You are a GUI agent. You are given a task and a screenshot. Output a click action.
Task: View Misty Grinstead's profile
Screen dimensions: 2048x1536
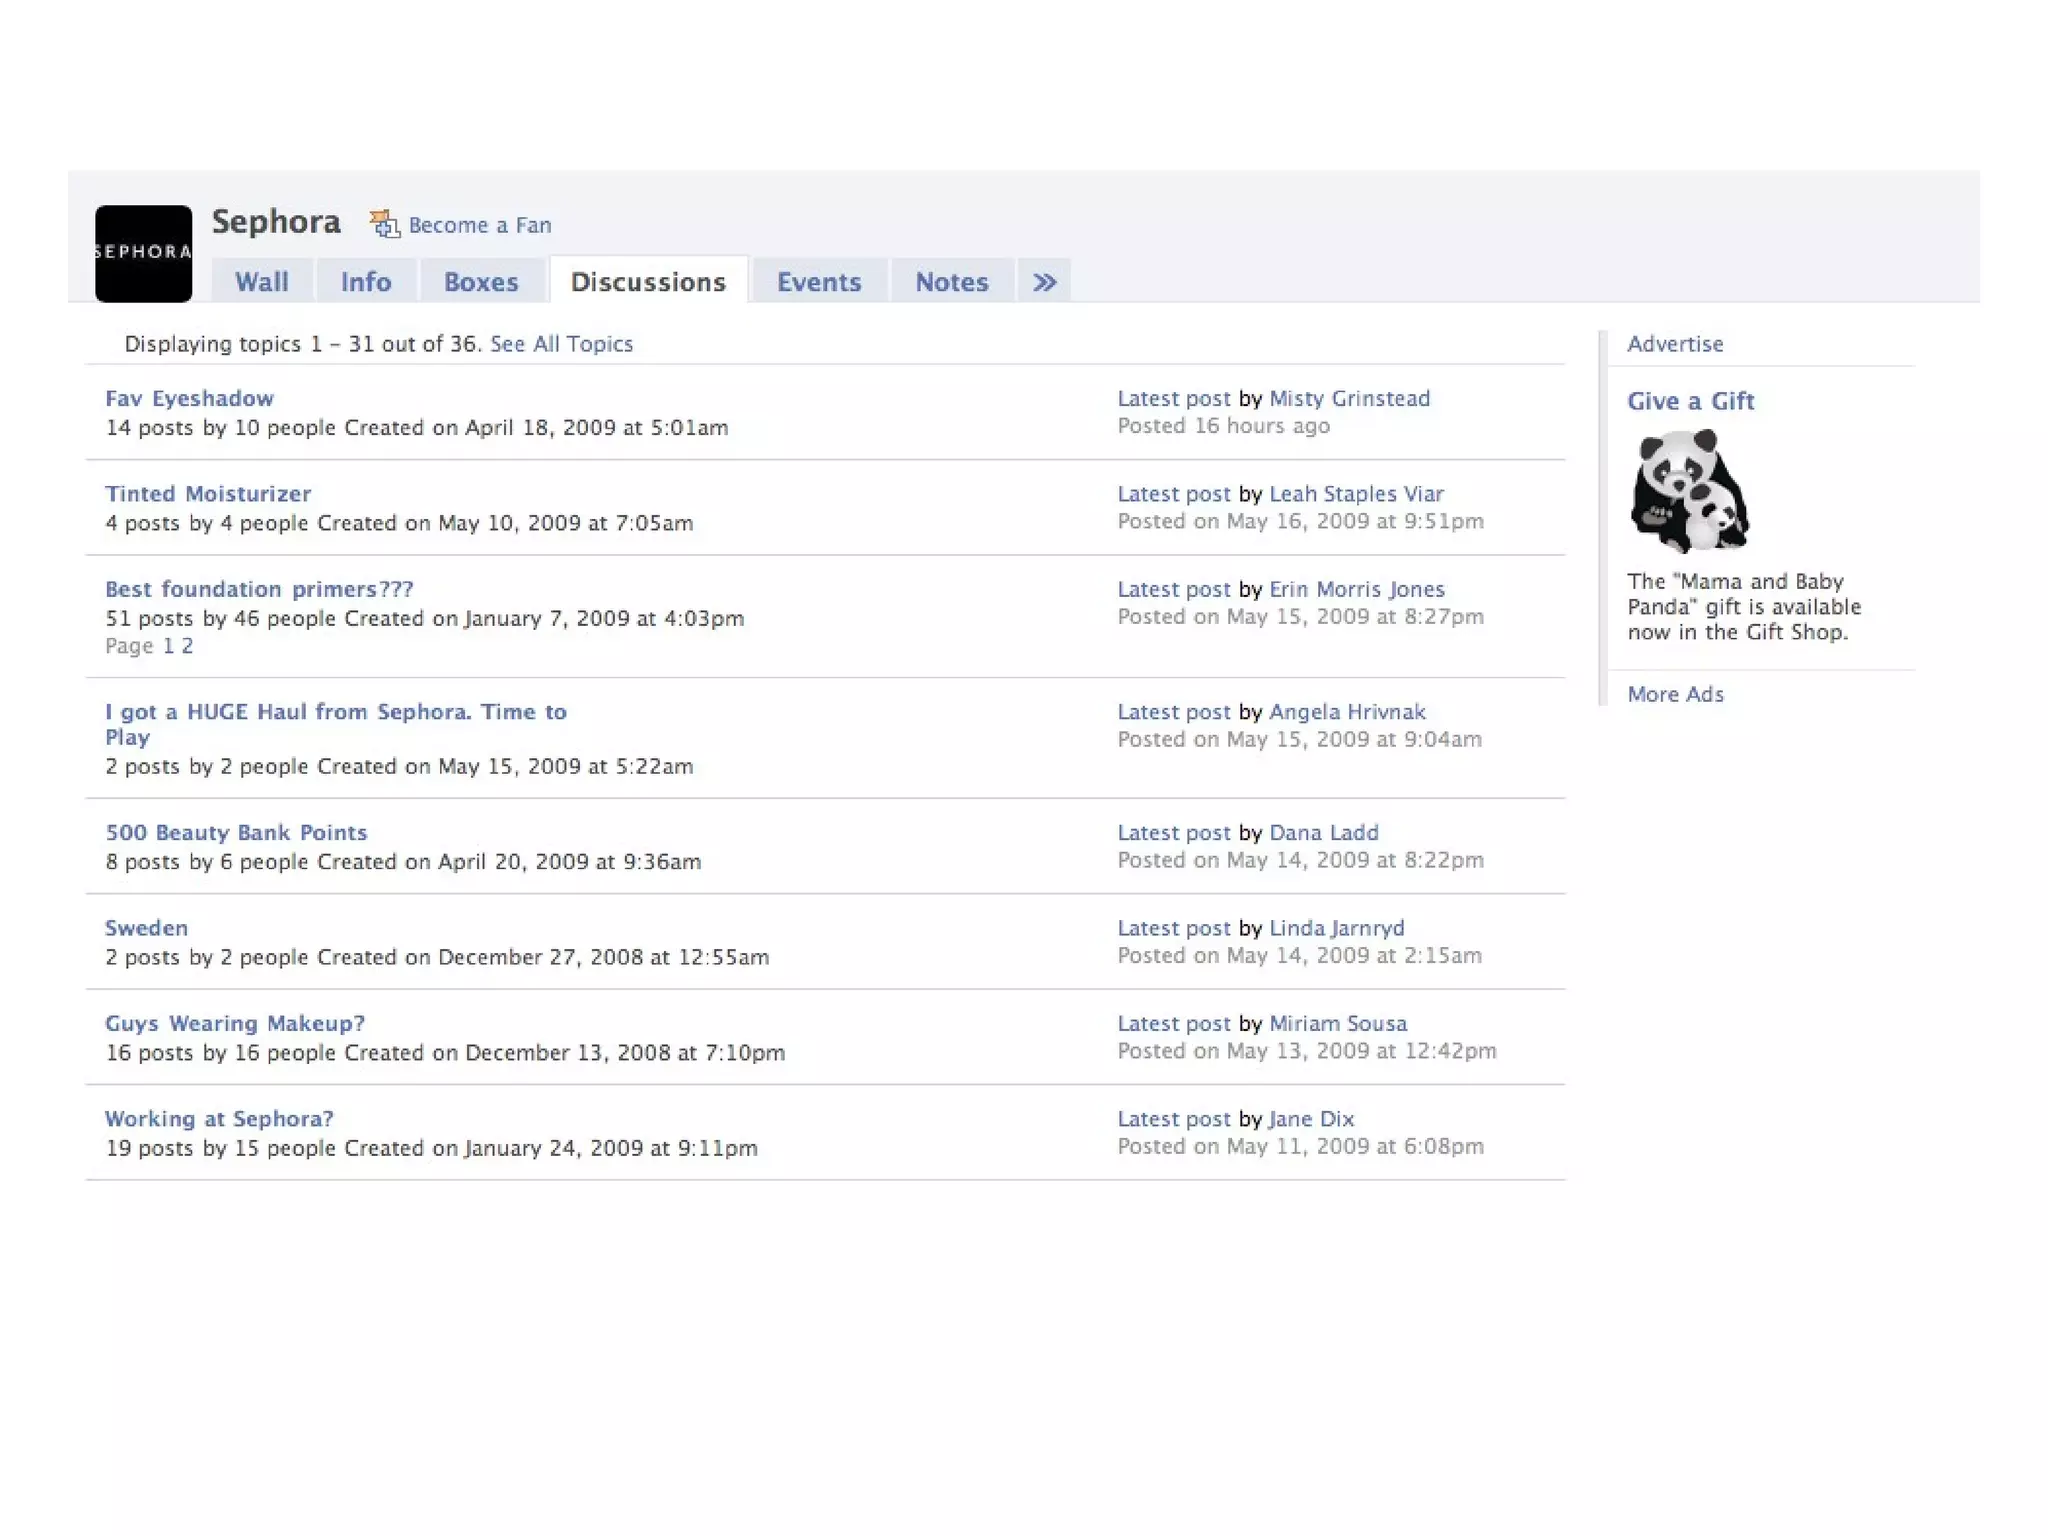(x=1349, y=398)
